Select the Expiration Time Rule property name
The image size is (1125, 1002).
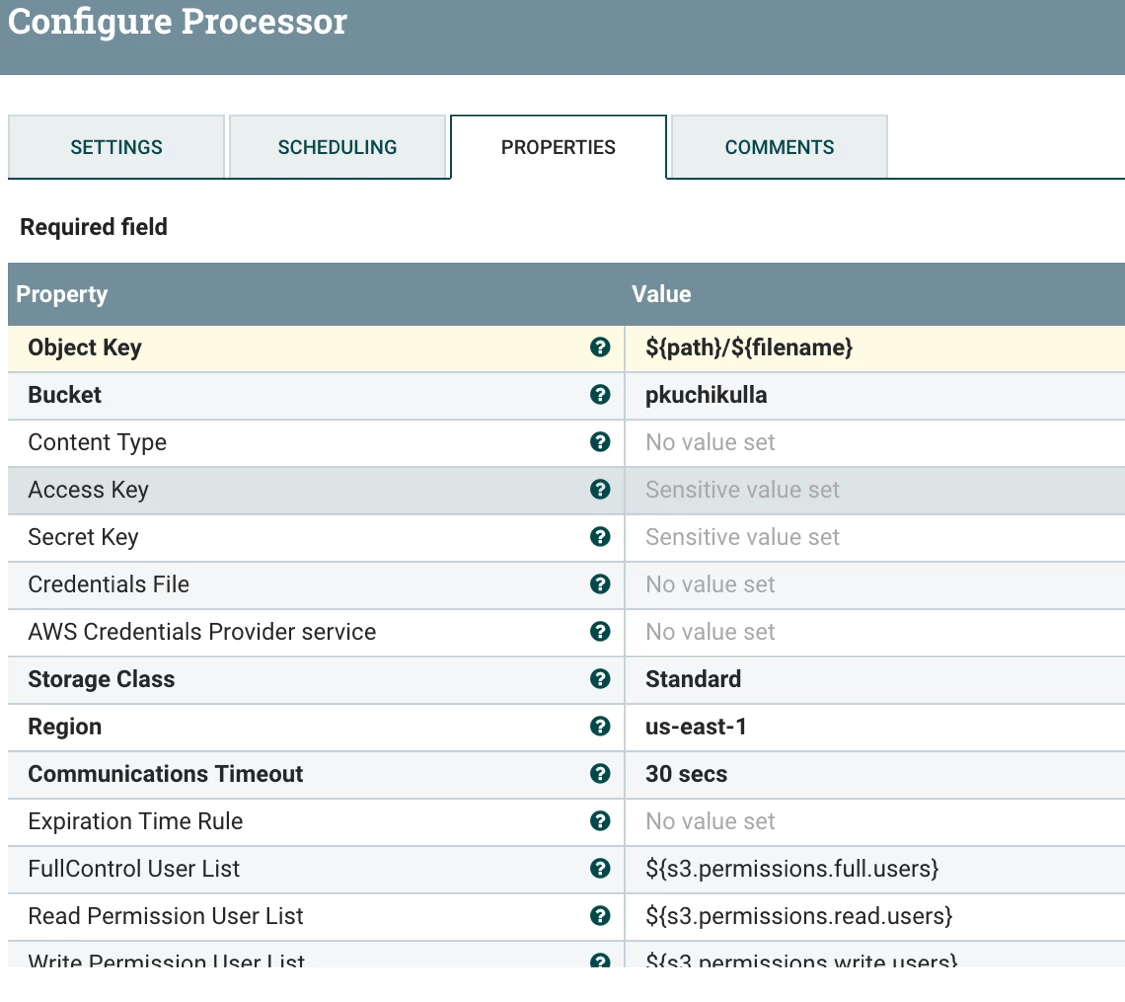136,821
